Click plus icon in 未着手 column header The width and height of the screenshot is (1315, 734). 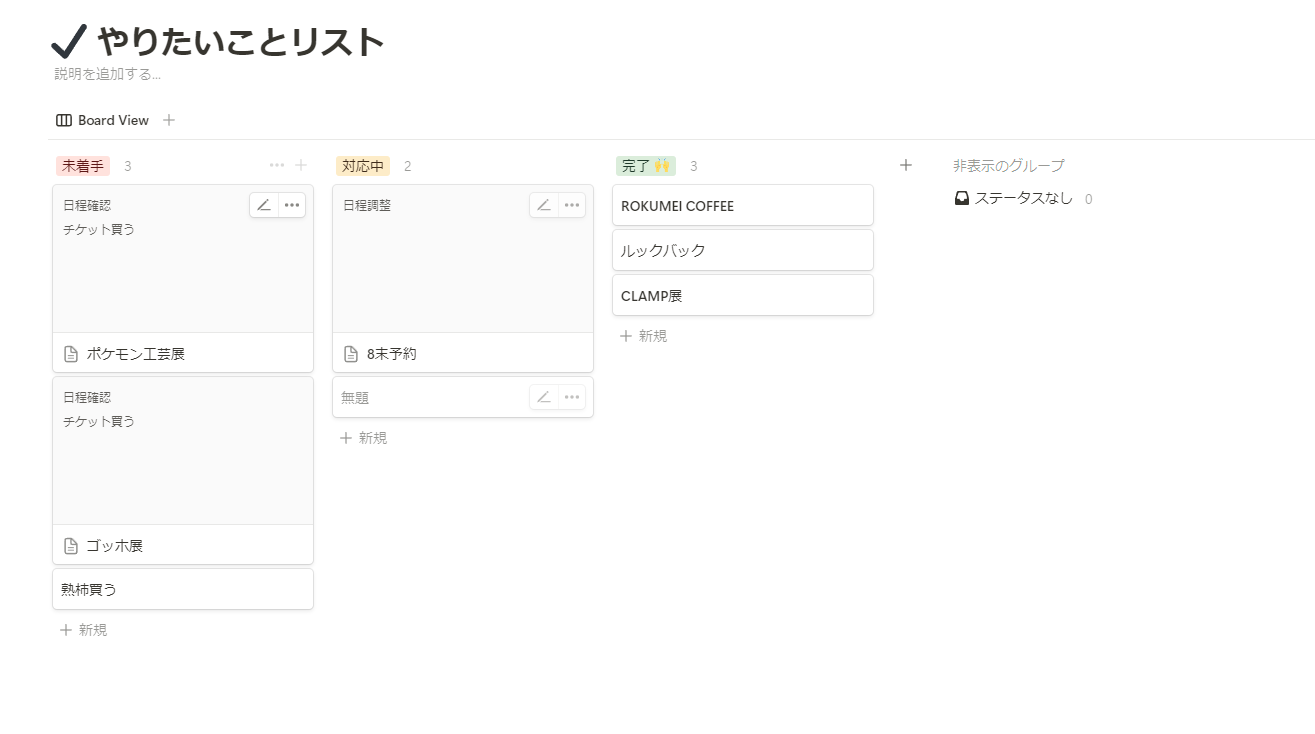301,165
